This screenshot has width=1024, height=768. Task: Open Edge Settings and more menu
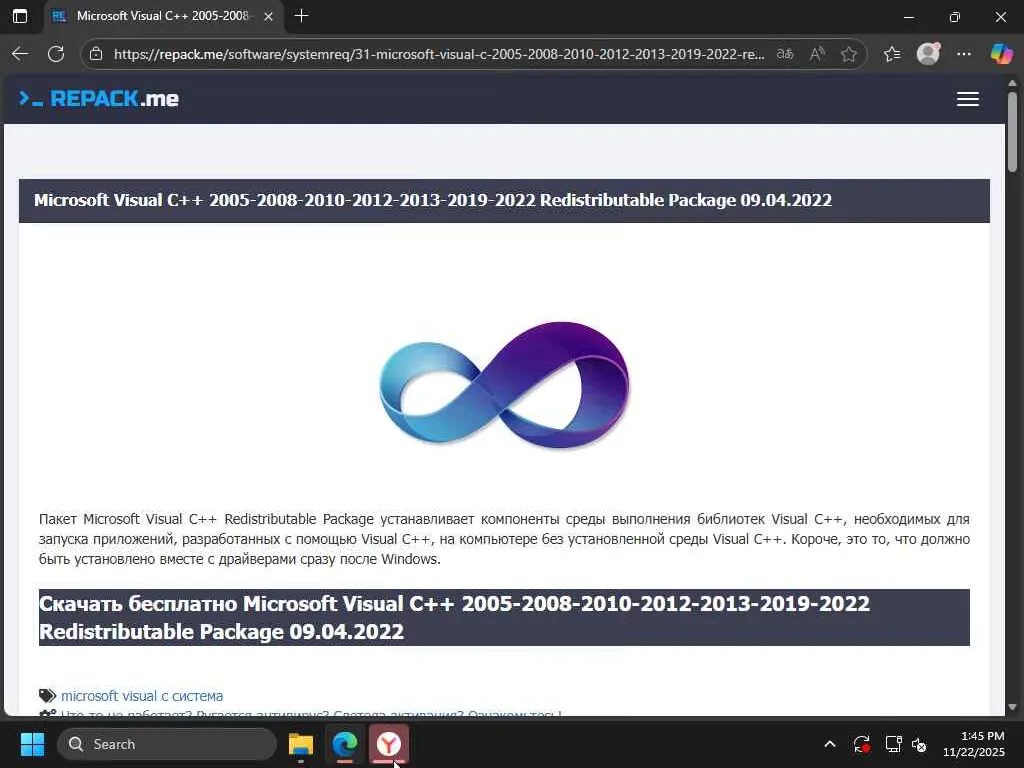pos(964,54)
